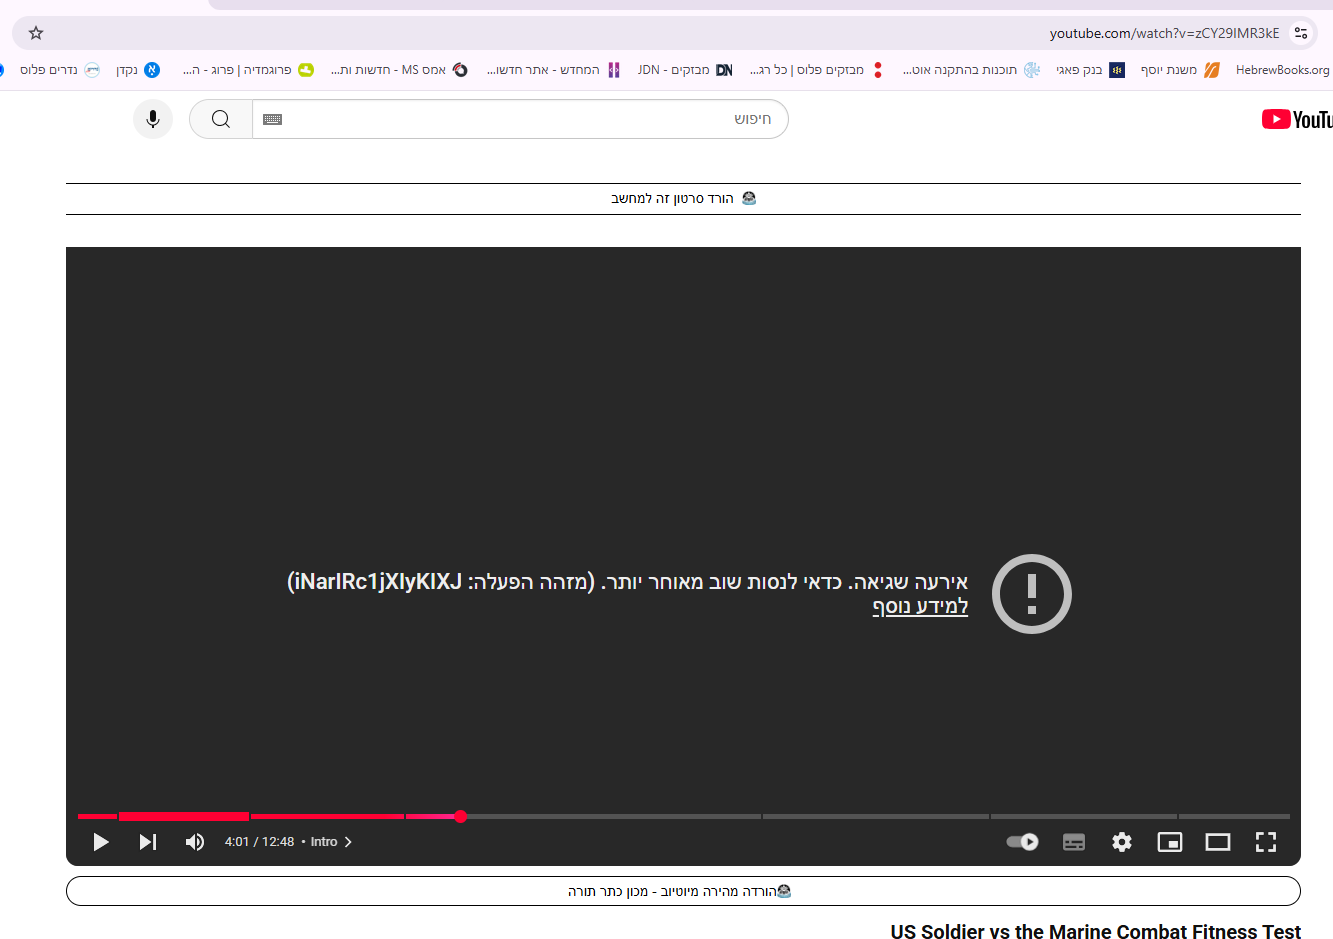The image size is (1333, 939).
Task: Toggle the autoplay switch
Action: tap(1022, 842)
